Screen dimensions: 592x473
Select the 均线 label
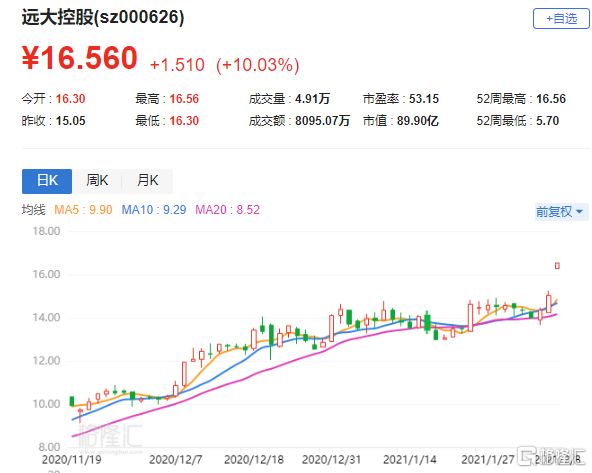tap(34, 210)
